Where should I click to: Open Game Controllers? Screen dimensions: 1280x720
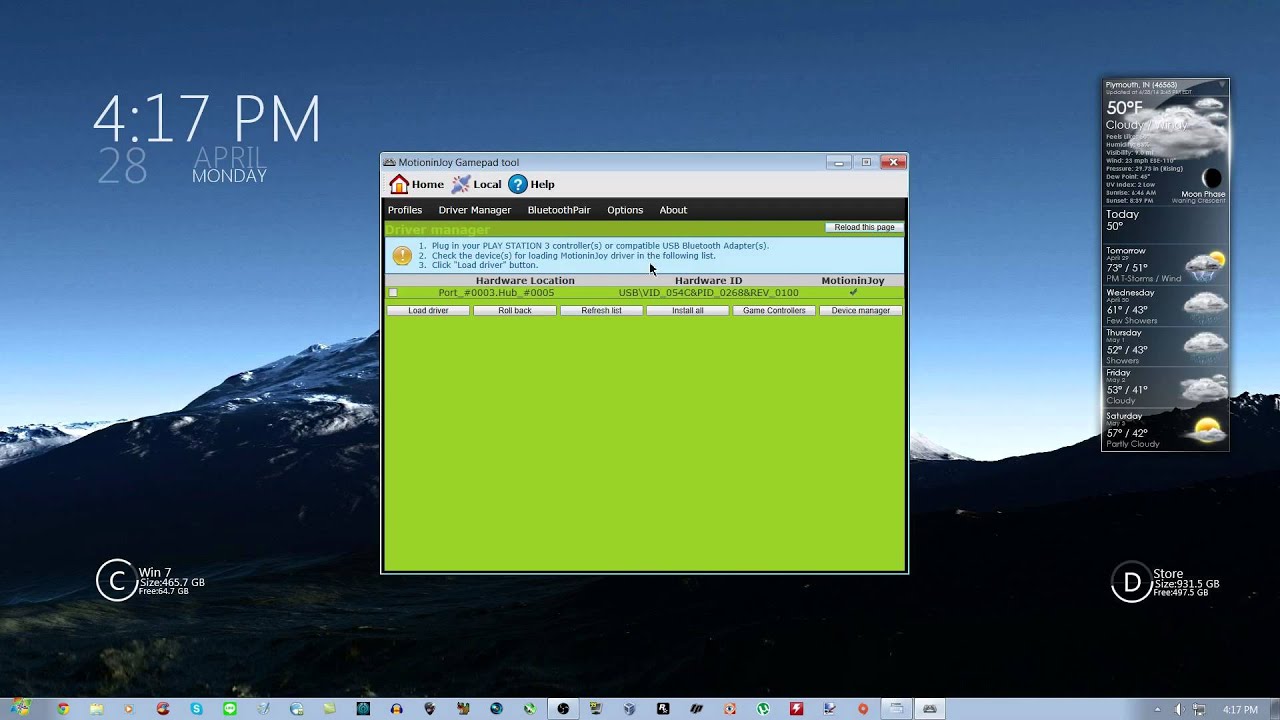774,311
